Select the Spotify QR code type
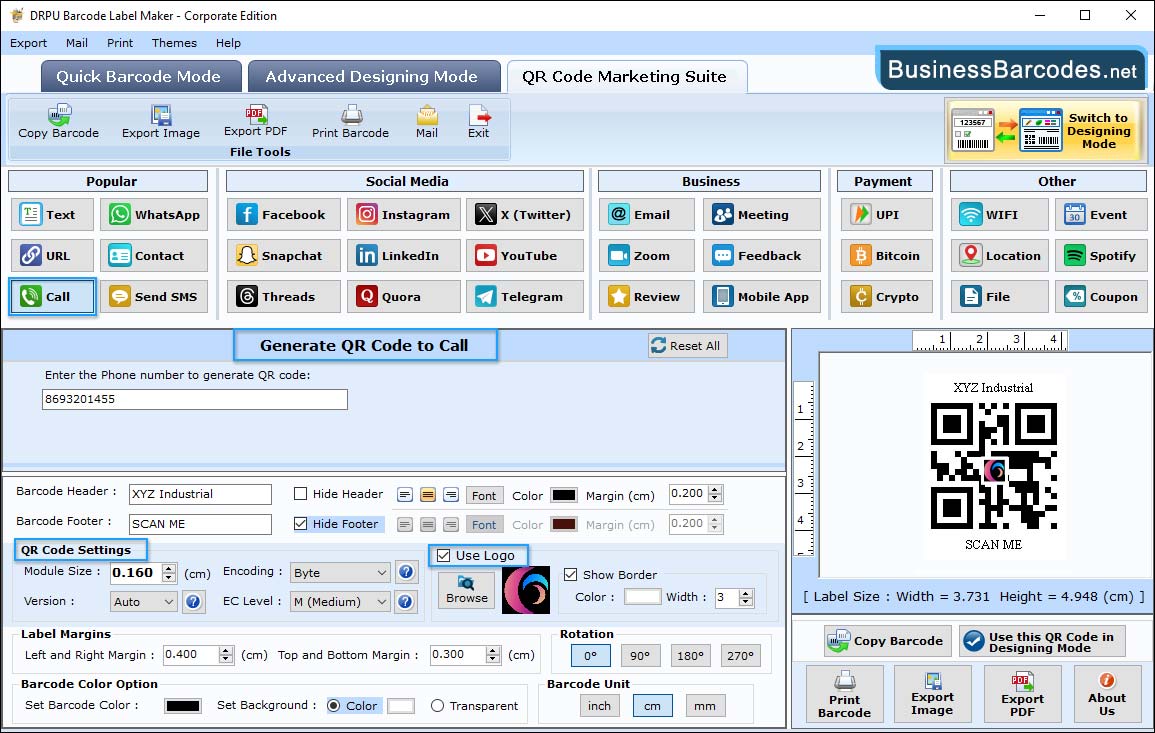This screenshot has height=733, width=1155. [1101, 256]
